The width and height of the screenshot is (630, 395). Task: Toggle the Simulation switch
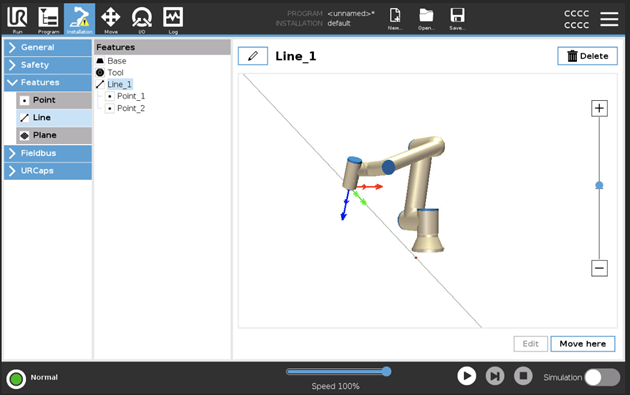[x=602, y=377]
